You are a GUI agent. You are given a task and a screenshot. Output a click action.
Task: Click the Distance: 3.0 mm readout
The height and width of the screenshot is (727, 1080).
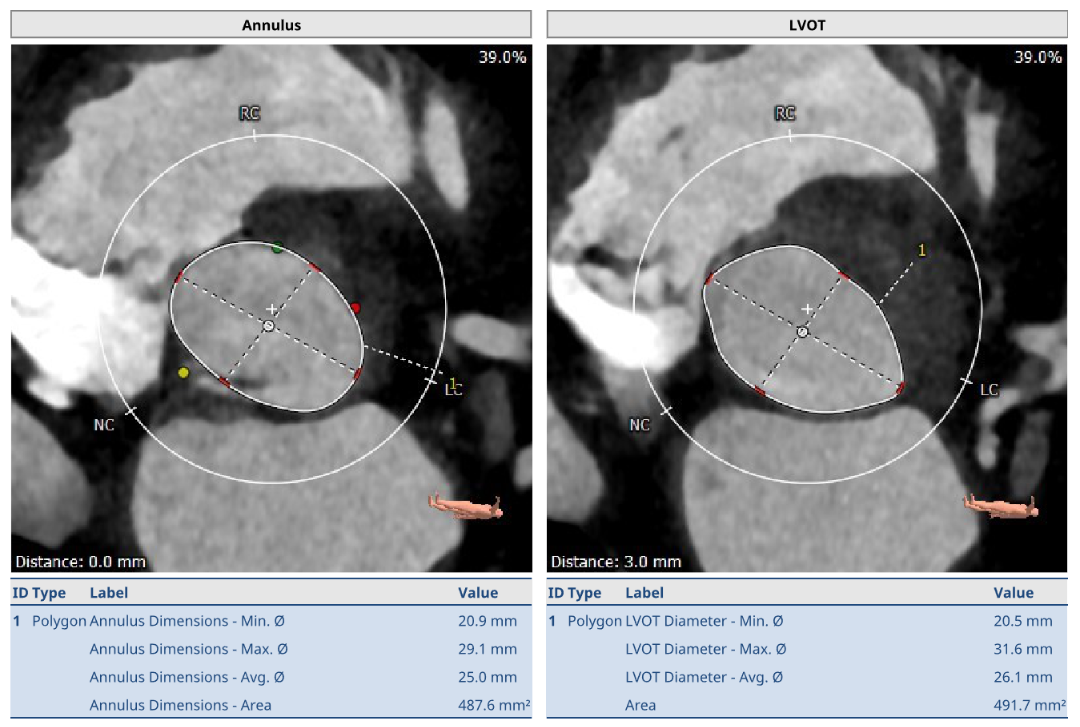616,561
